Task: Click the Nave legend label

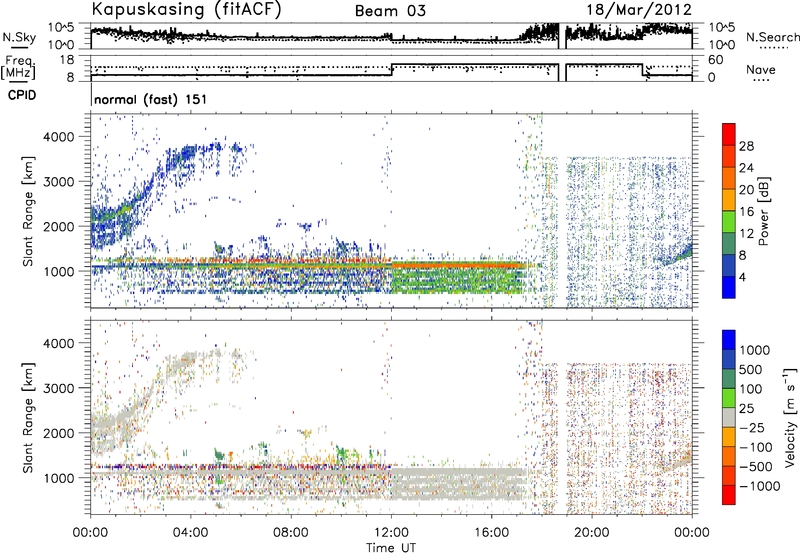Action: 761,70
